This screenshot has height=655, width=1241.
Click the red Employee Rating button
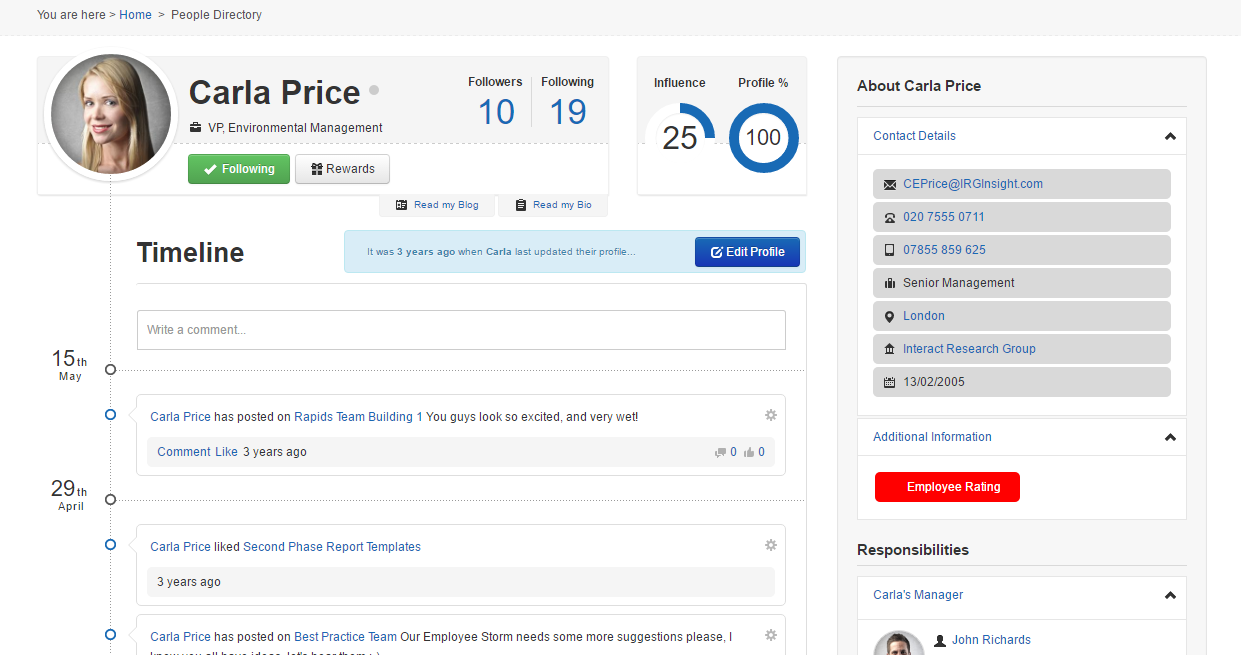(x=947, y=487)
